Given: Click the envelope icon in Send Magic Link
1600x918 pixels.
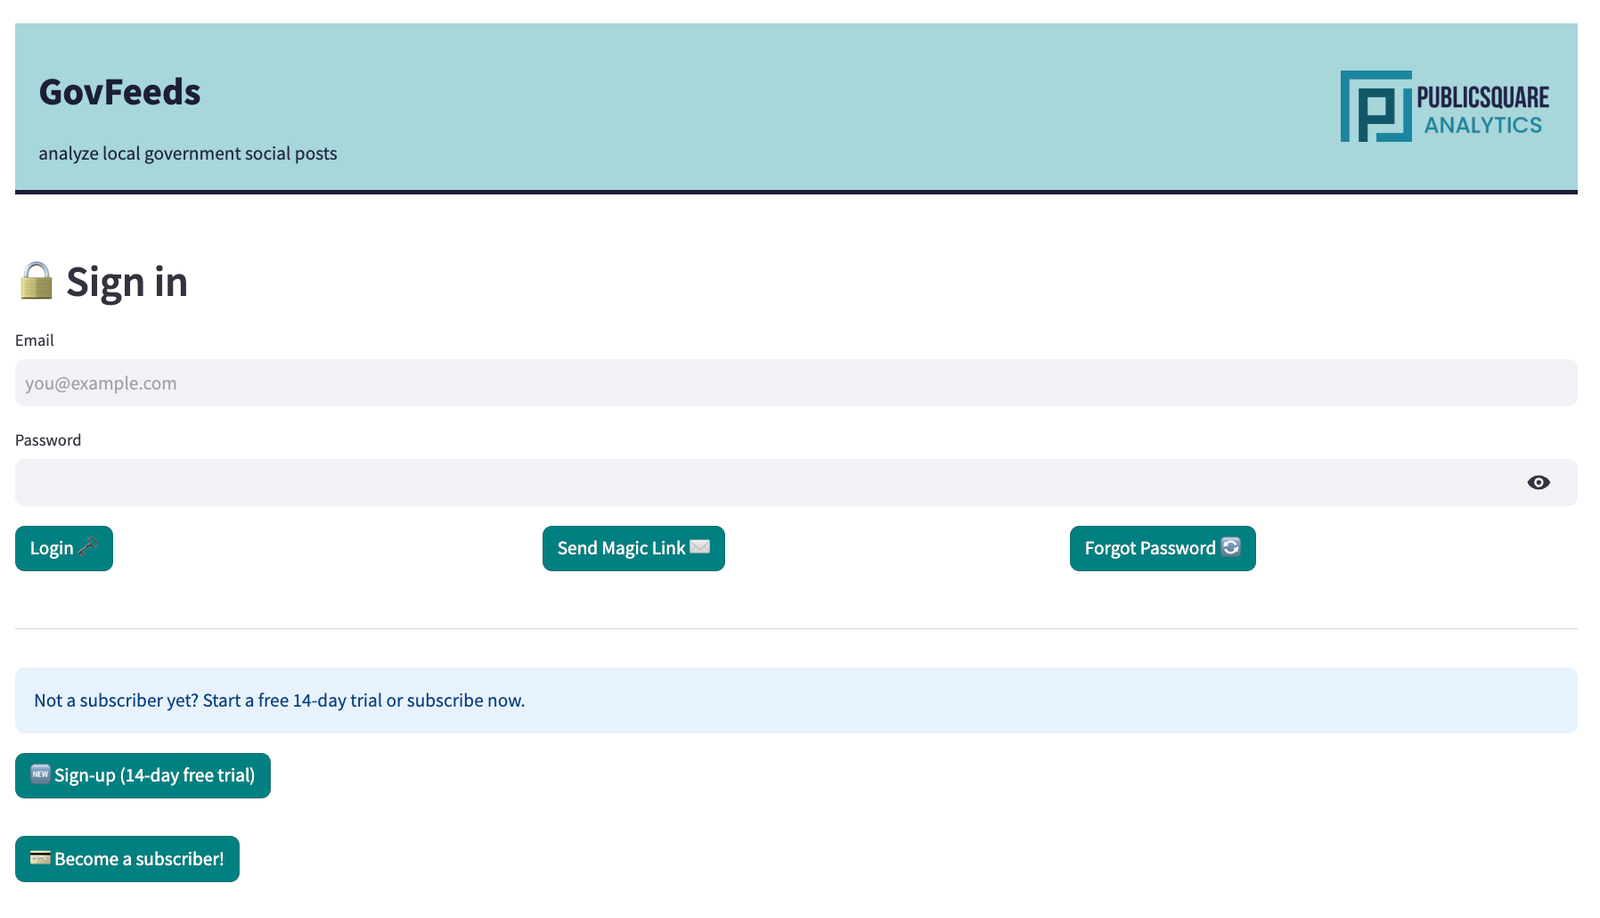Looking at the screenshot, I should tap(700, 548).
